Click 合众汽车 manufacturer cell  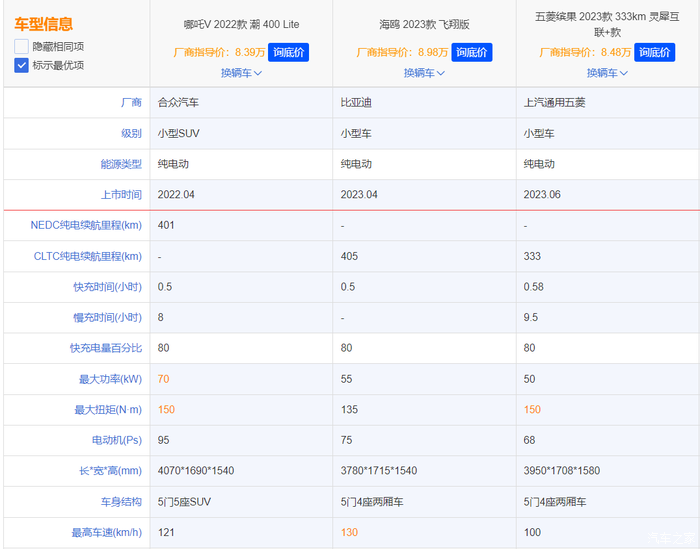[x=178, y=103]
